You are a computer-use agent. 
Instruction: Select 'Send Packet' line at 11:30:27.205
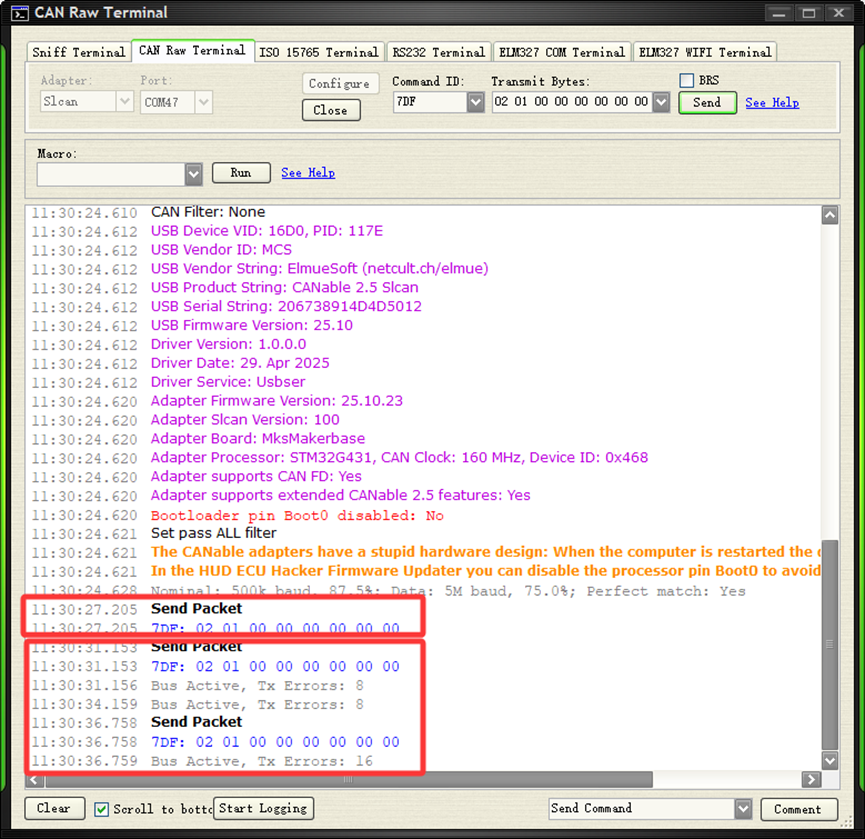196,608
